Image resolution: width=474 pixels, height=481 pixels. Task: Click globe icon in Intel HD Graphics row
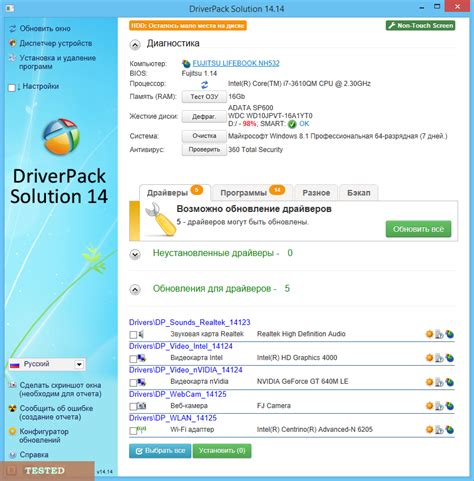(450, 358)
